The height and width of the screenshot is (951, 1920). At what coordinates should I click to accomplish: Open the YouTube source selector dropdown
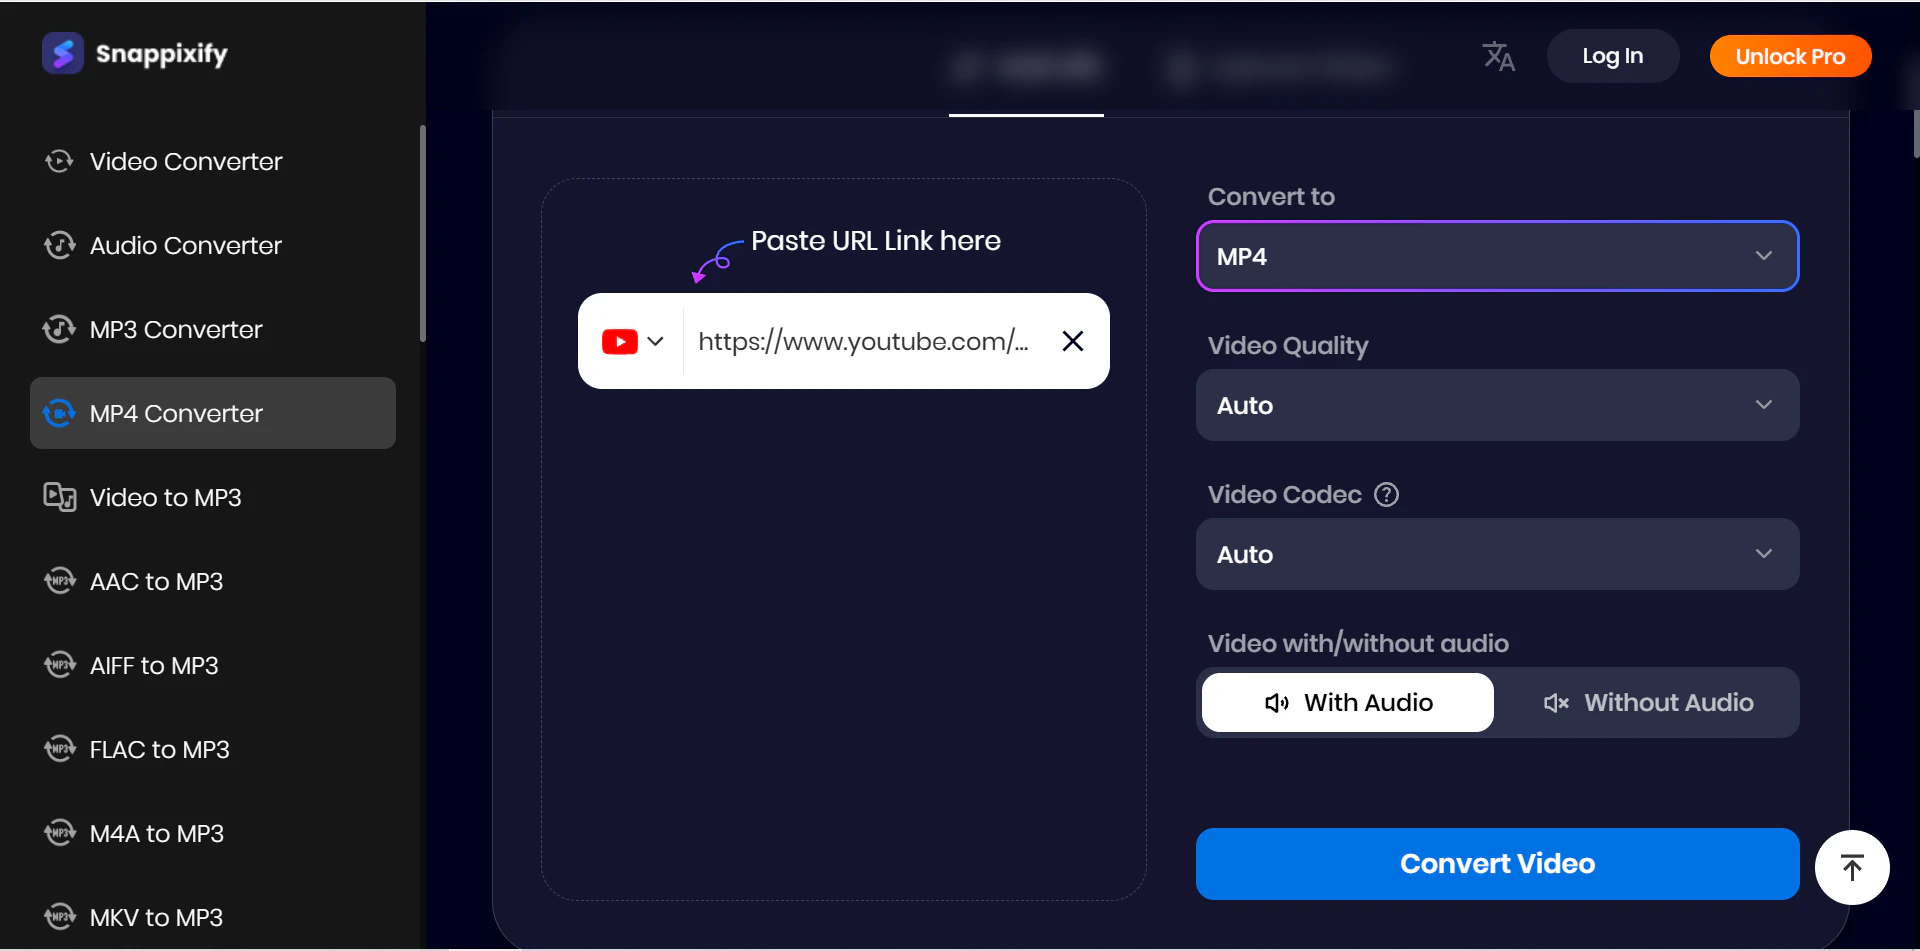point(633,342)
